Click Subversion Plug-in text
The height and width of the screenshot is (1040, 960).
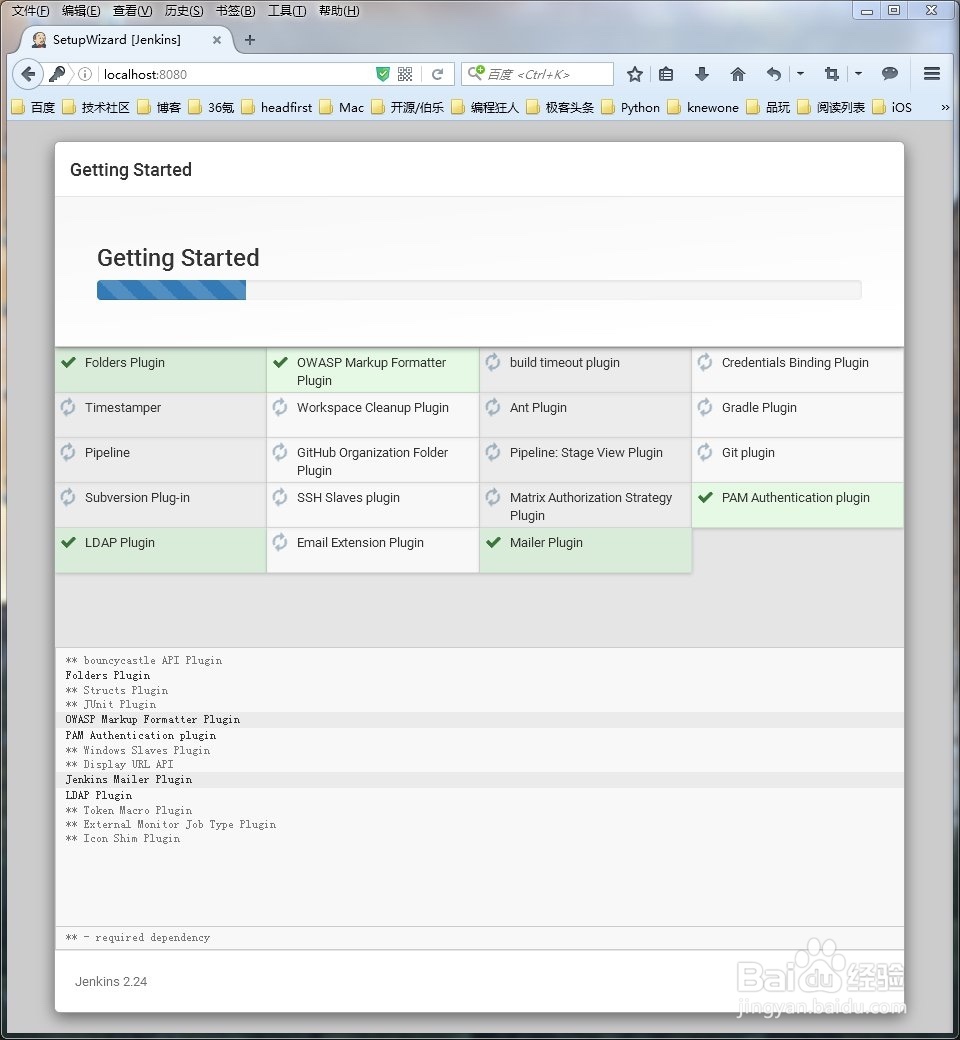(x=137, y=497)
